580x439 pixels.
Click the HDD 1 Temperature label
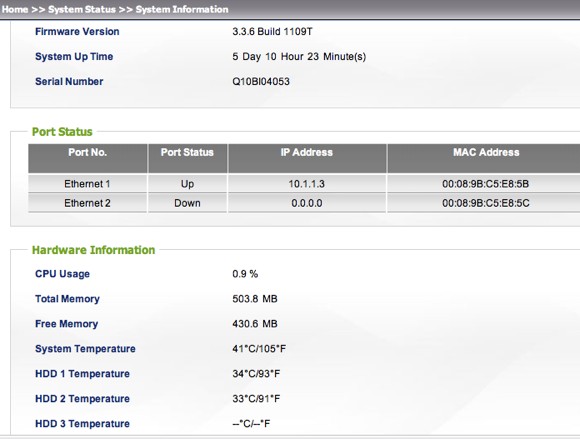tap(82, 374)
